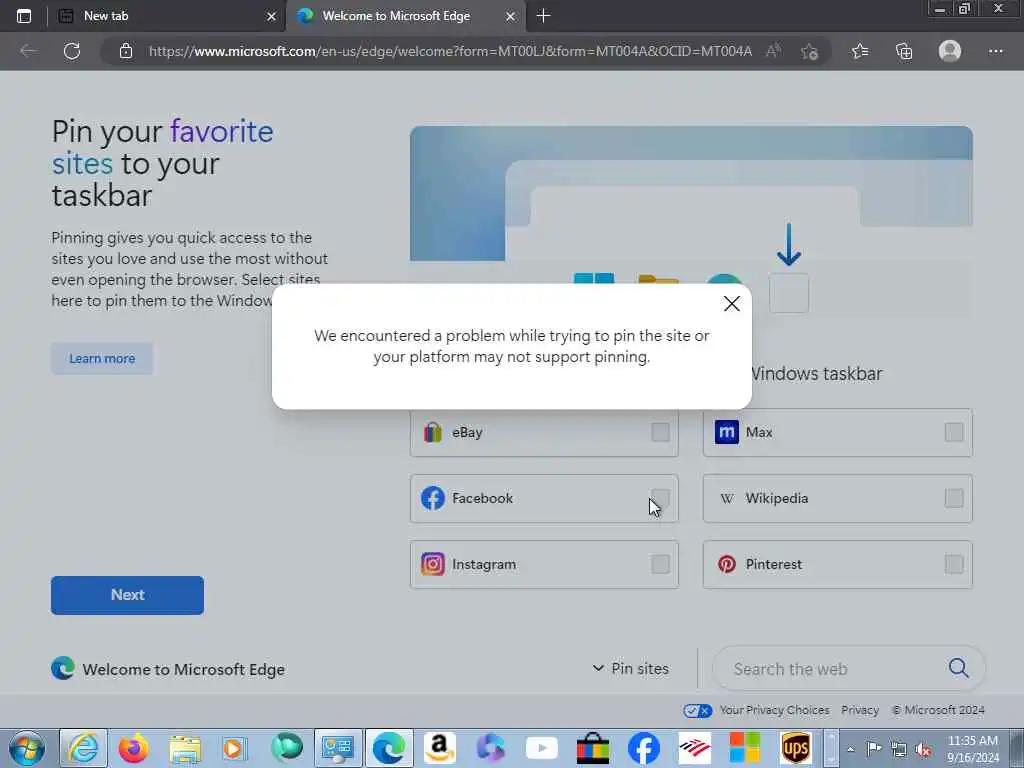Check the Instagram checkbox
The image size is (1024, 768).
[660, 564]
